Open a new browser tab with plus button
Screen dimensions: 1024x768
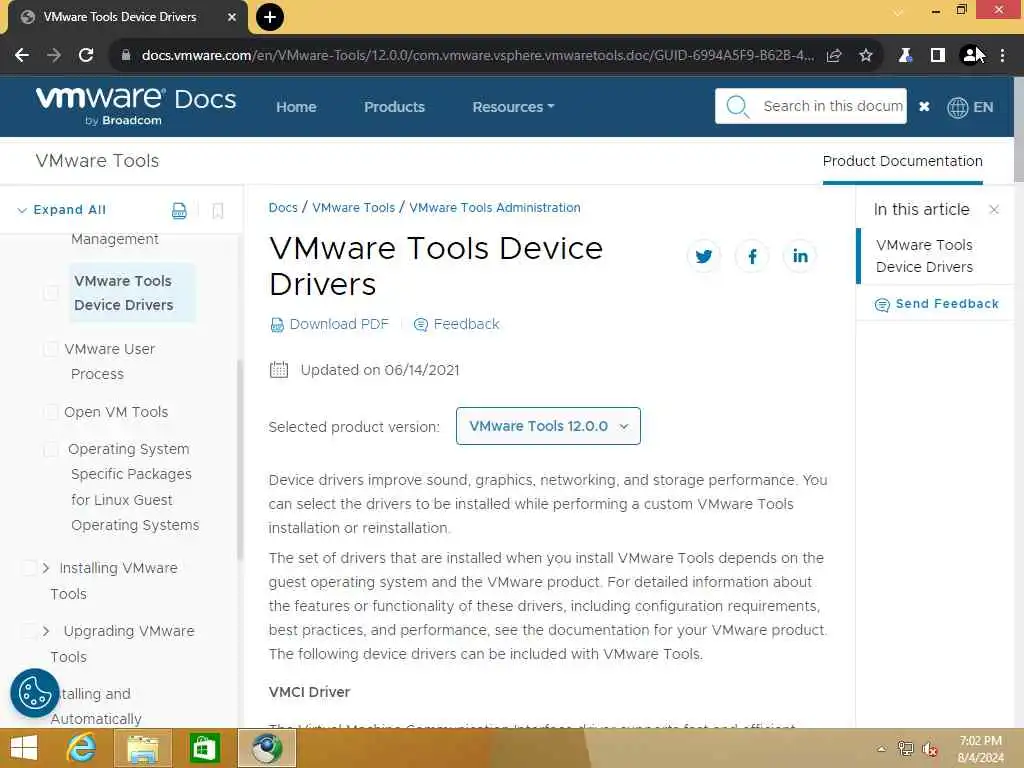tap(270, 17)
